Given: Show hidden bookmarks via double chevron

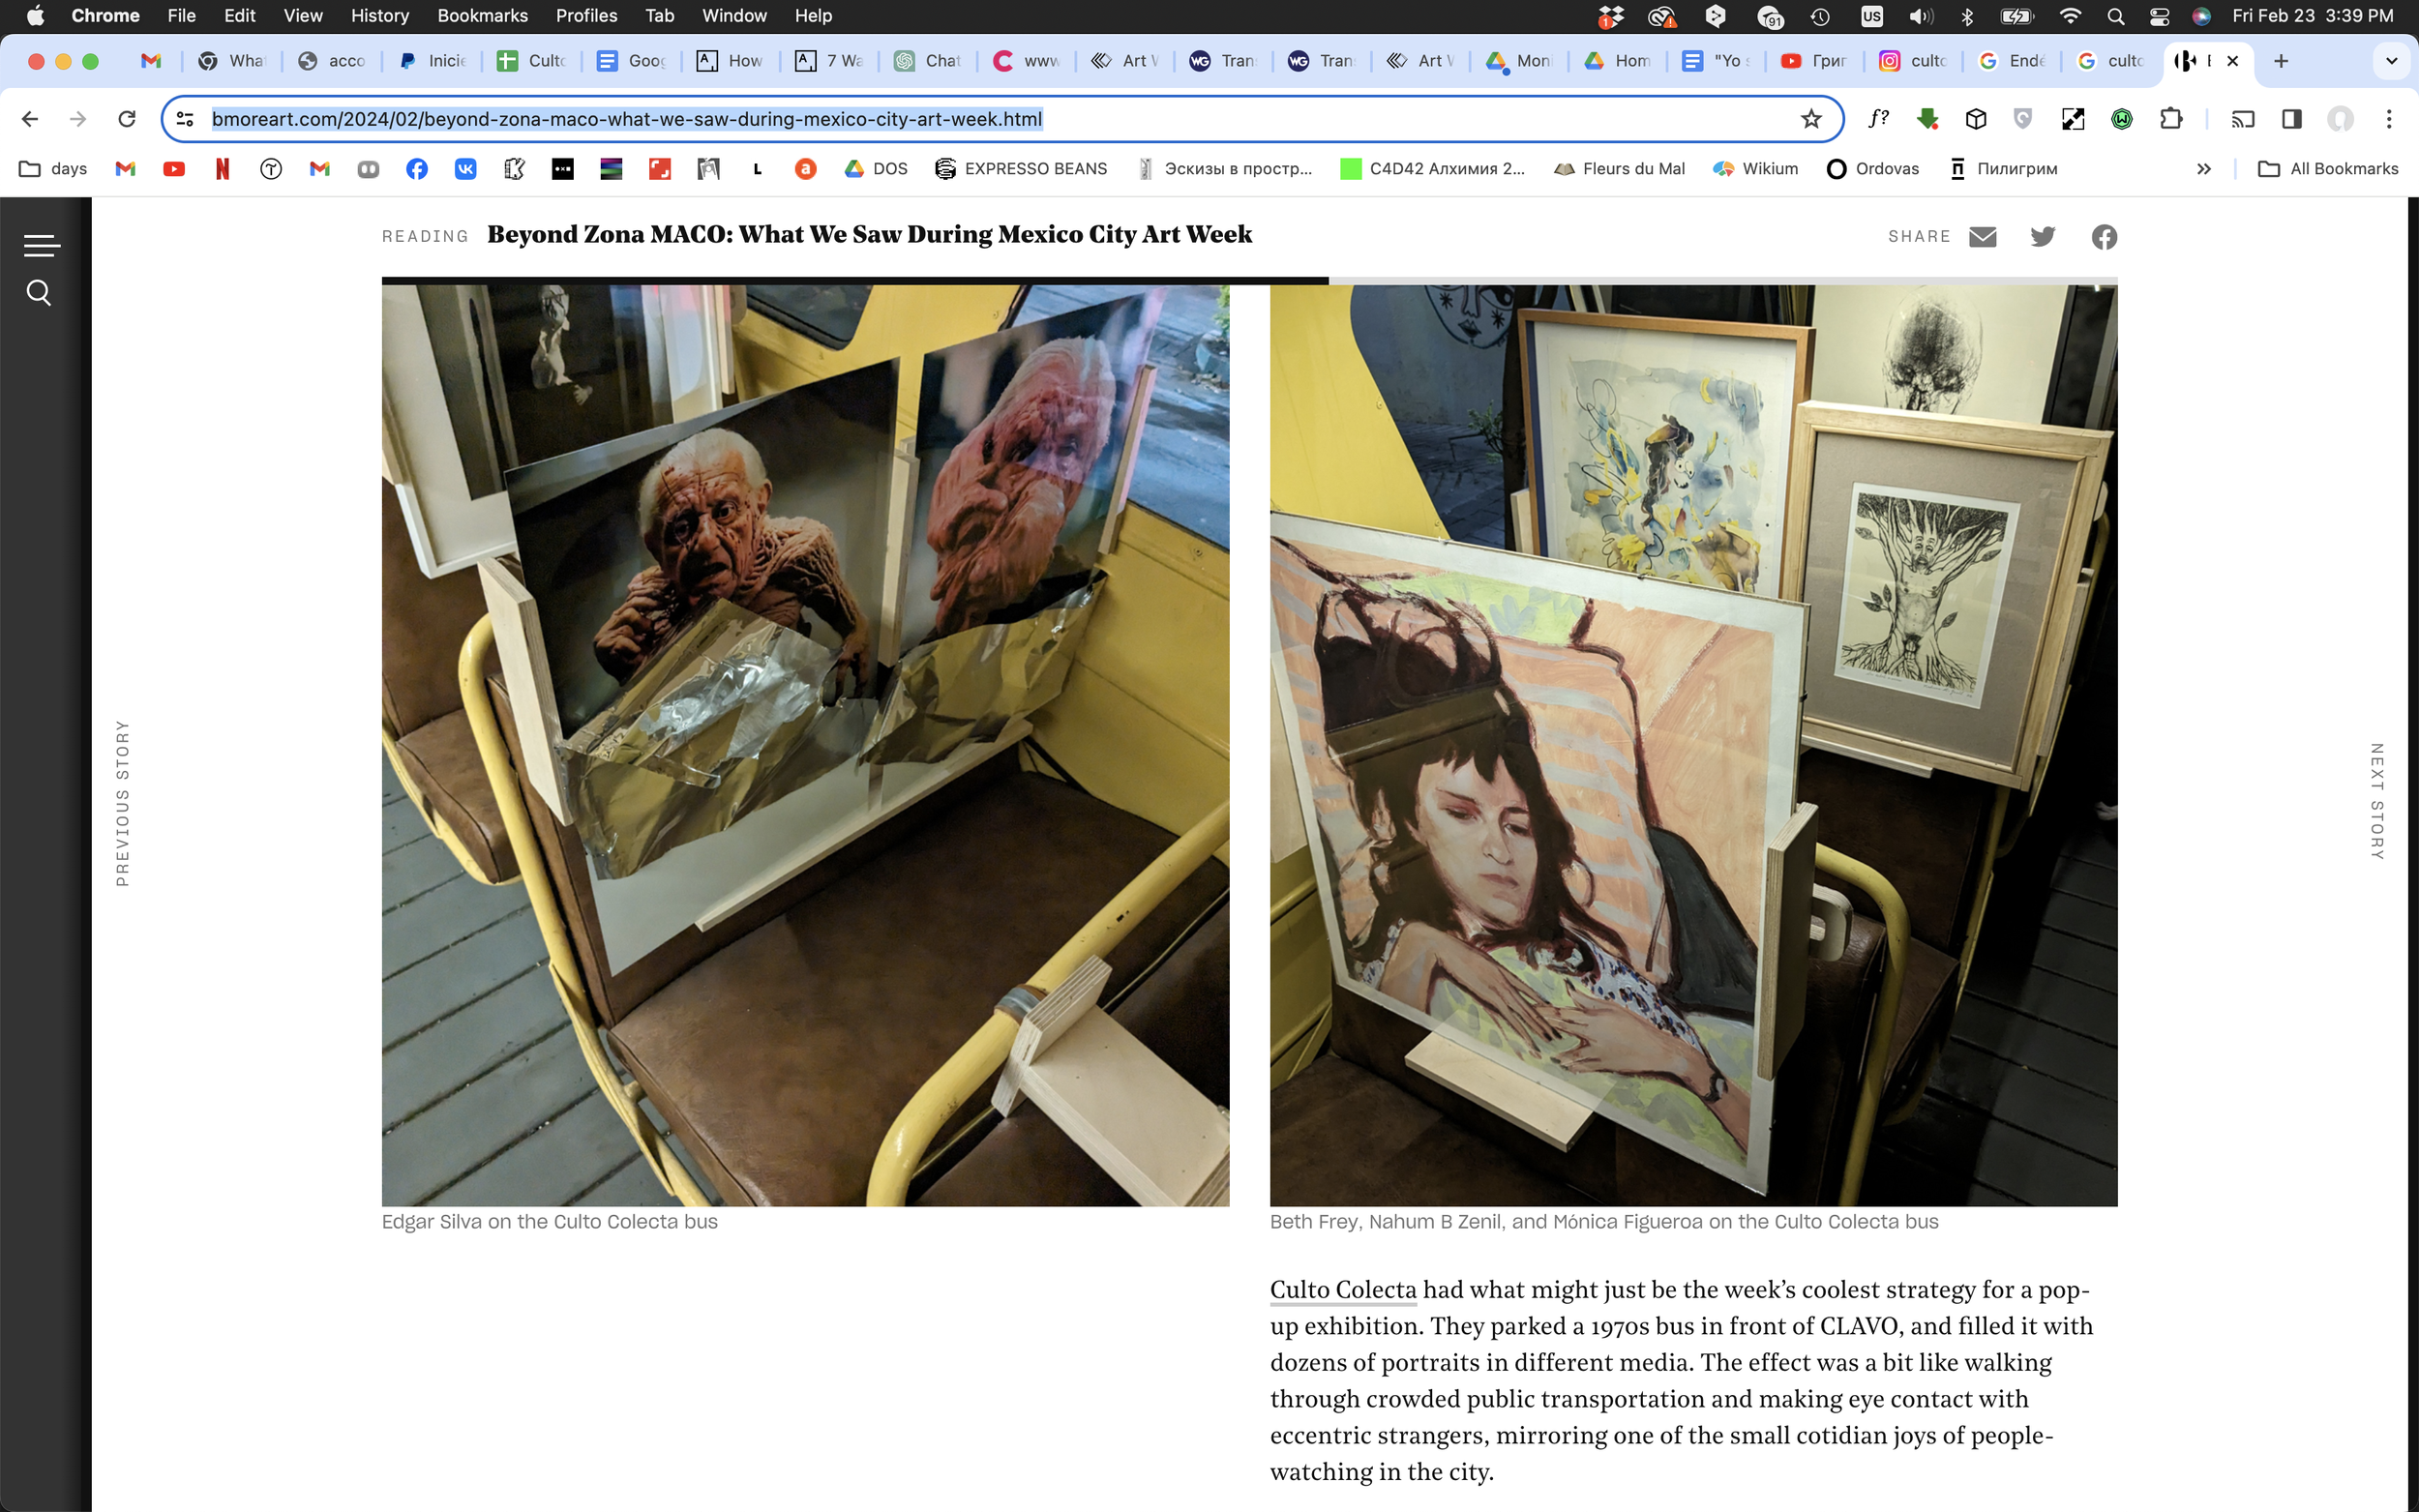Looking at the screenshot, I should click(2203, 169).
